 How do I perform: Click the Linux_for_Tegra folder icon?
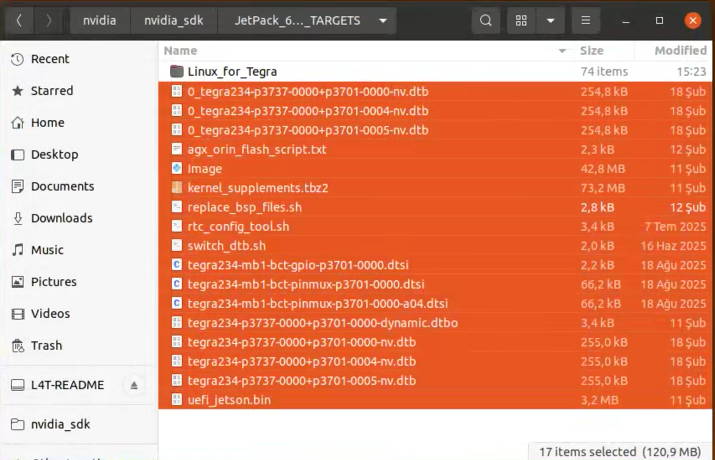click(176, 71)
